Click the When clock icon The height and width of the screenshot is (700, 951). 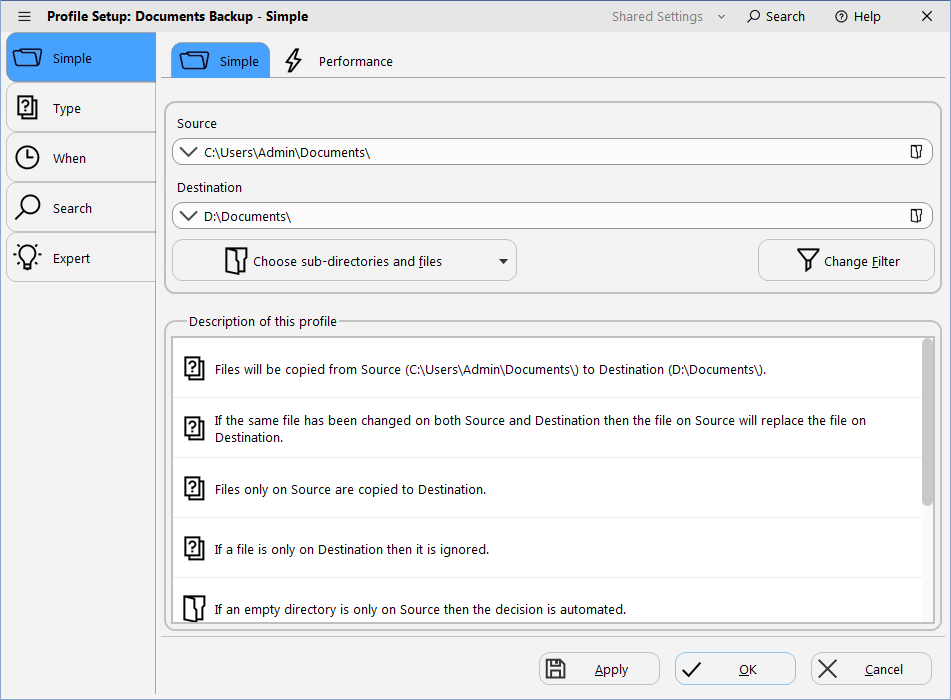[28, 157]
